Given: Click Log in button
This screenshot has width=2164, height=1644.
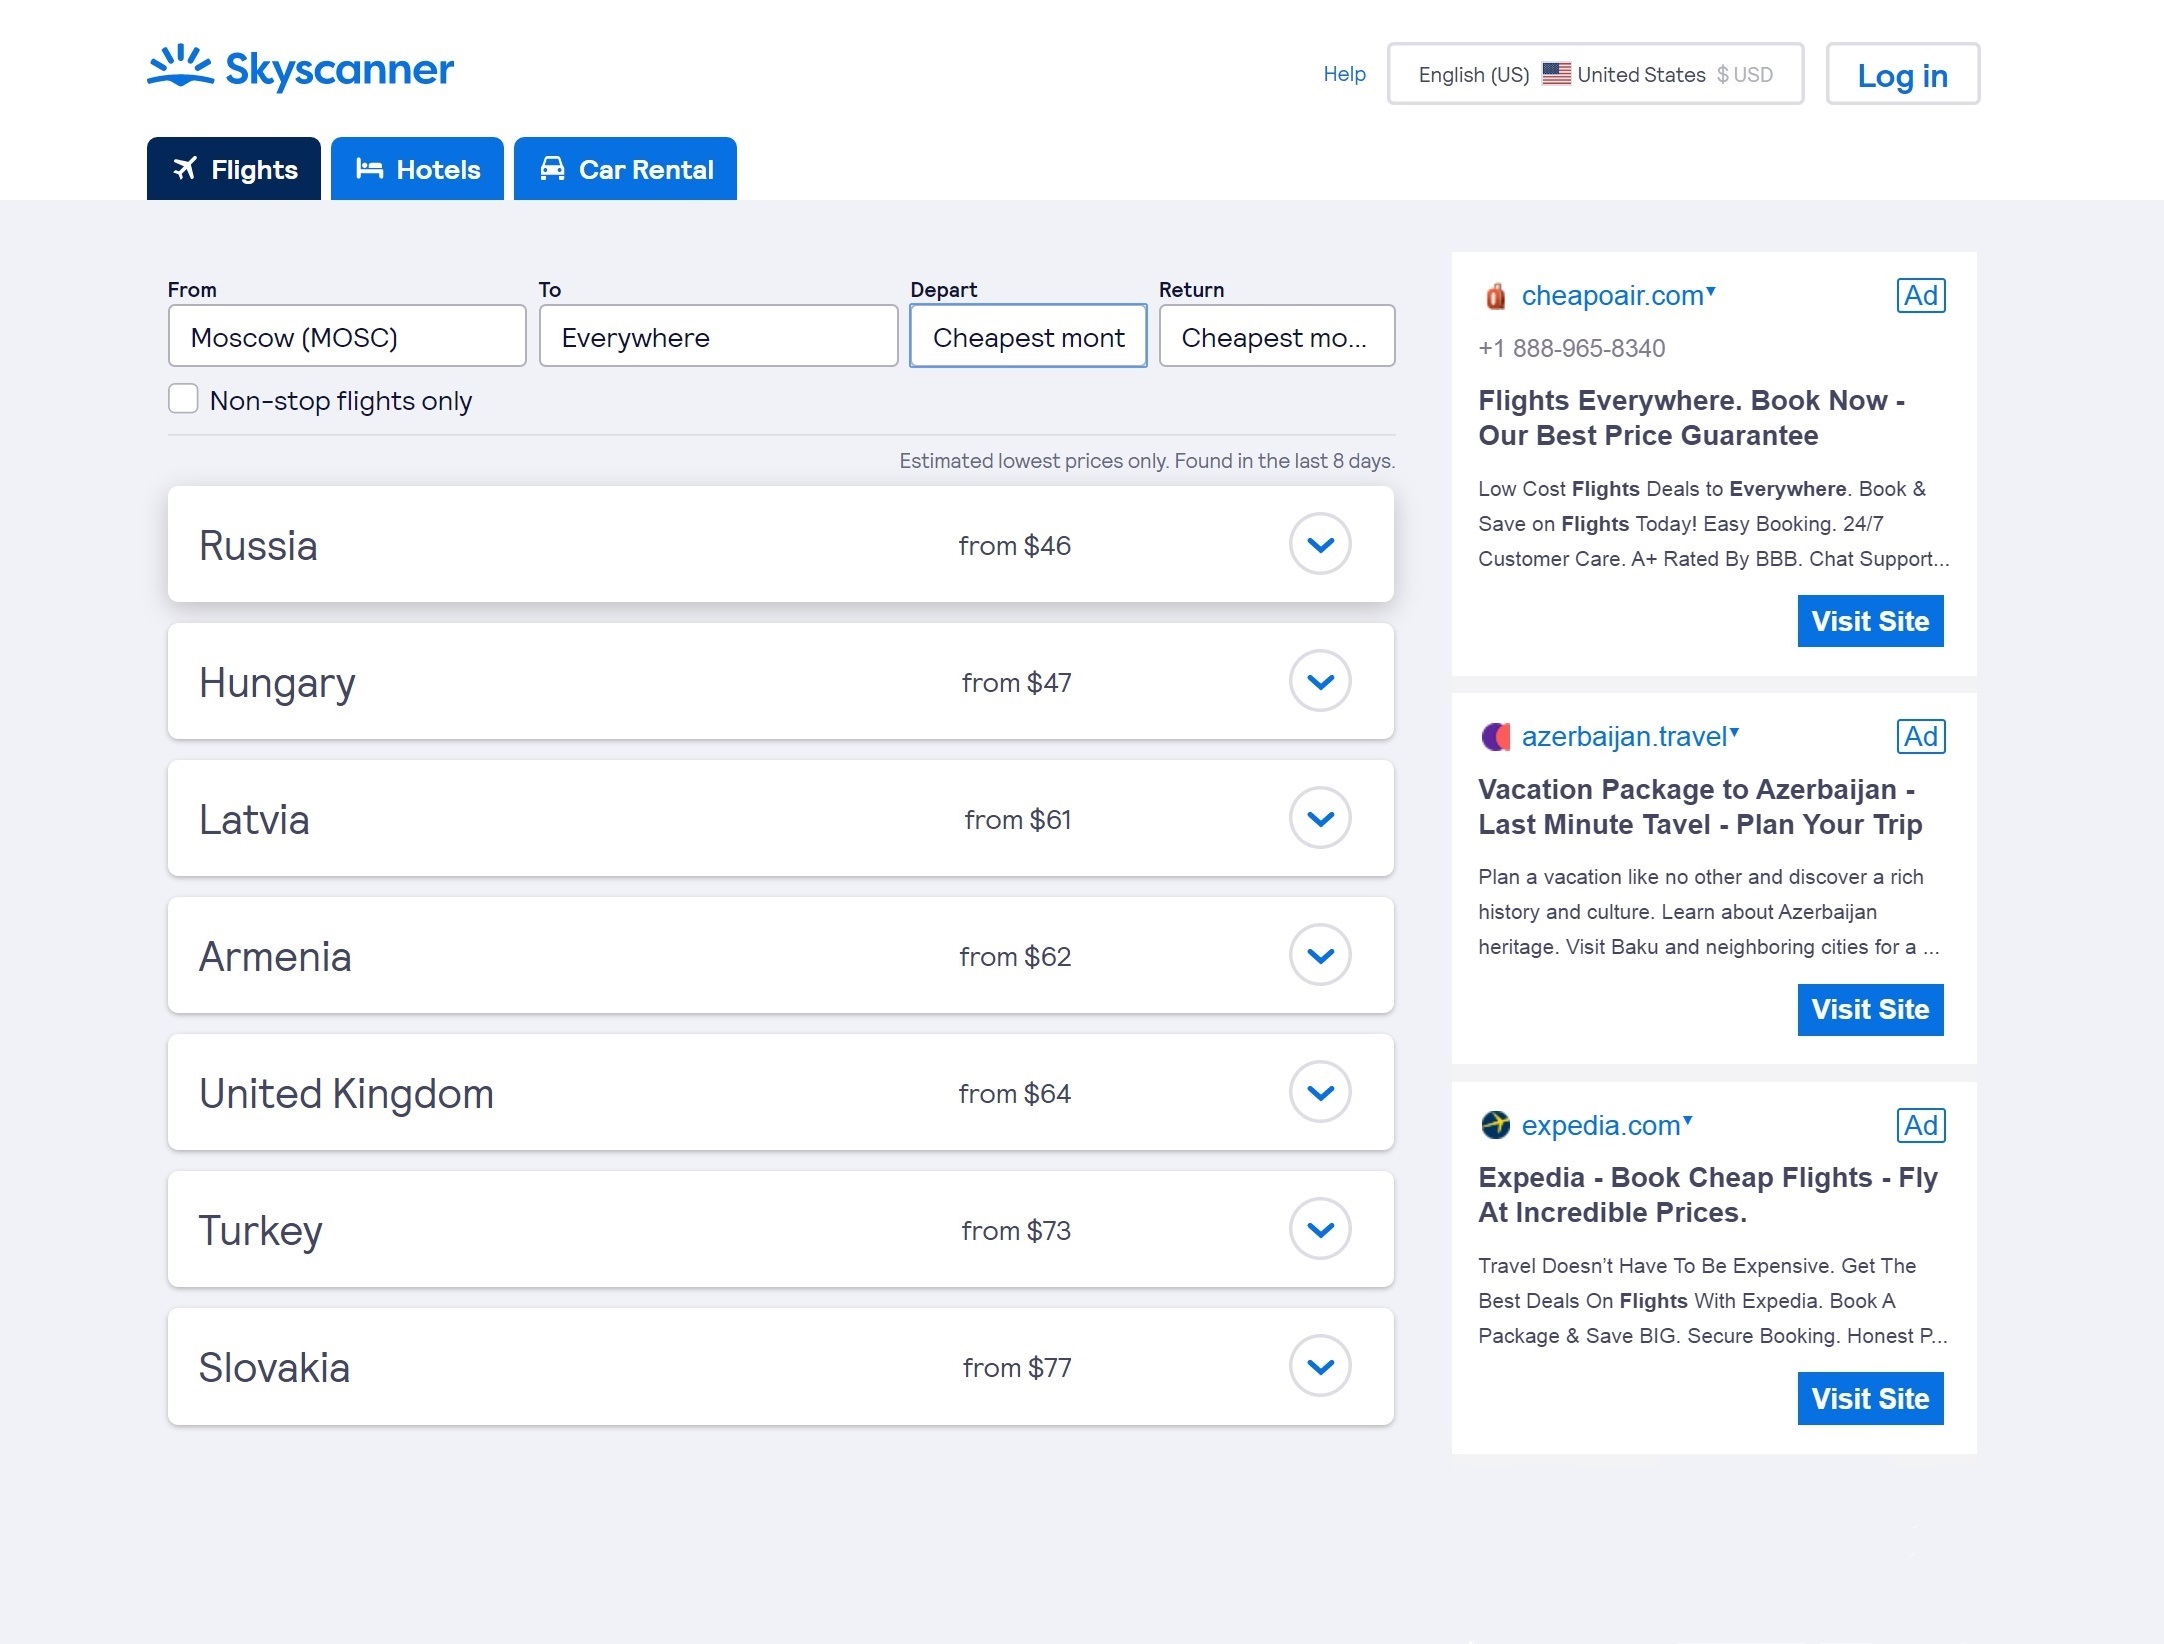Looking at the screenshot, I should point(1901,74).
